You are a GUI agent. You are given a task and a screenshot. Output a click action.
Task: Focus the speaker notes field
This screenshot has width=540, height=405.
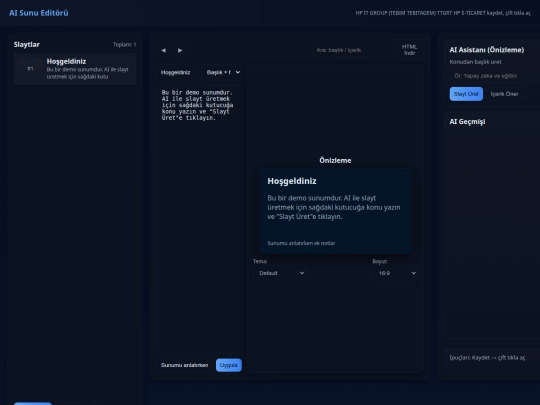click(185, 365)
